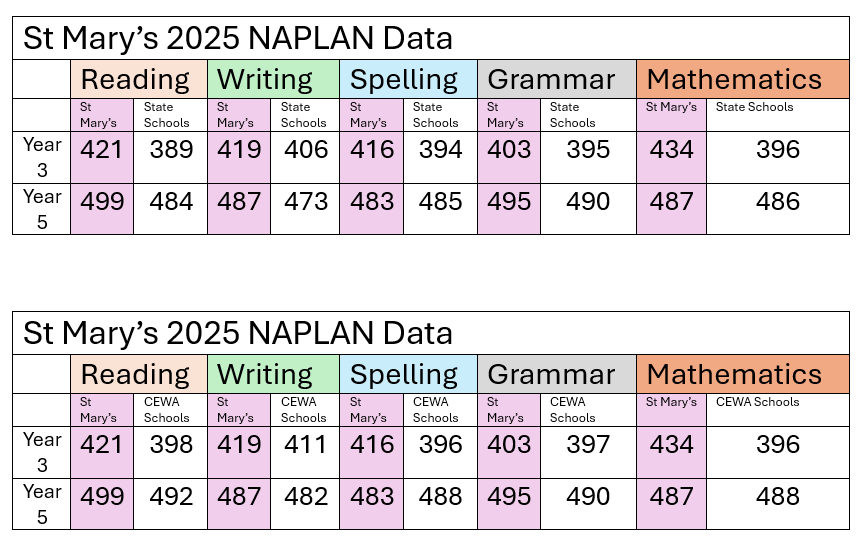Click the title of the CEWA Schools table

238,333
